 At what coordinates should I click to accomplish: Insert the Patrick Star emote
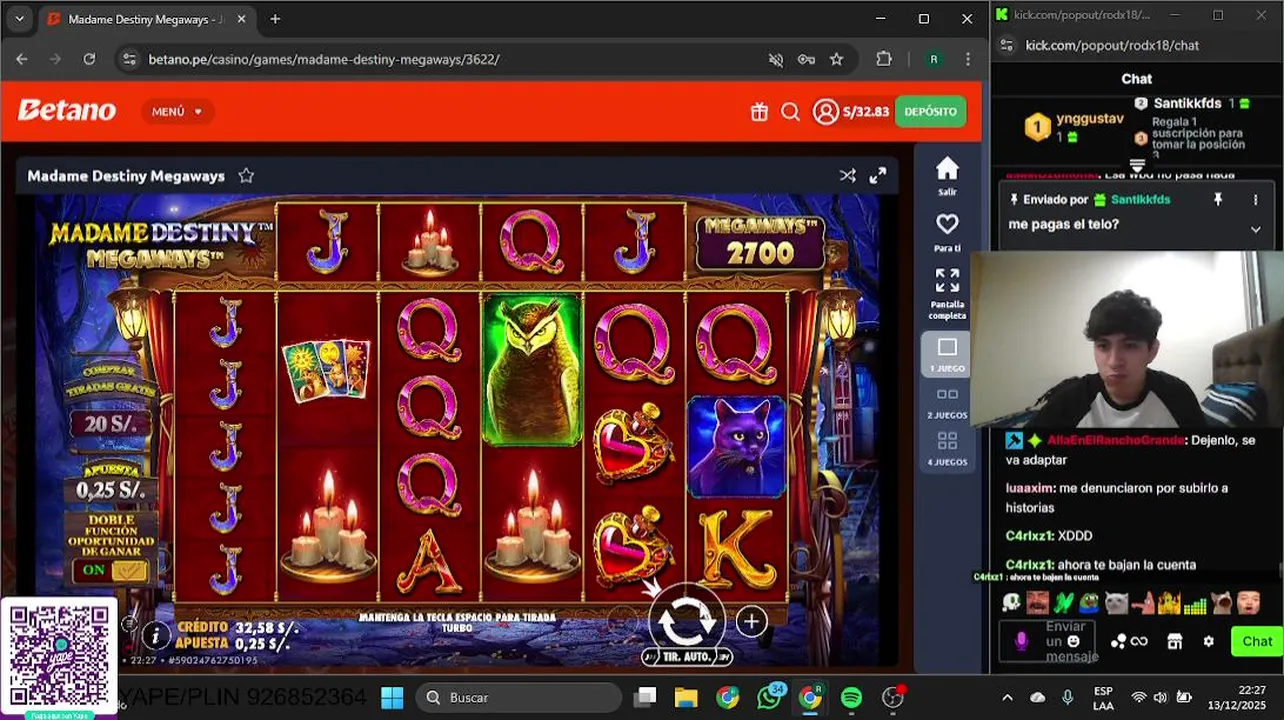tap(1142, 603)
